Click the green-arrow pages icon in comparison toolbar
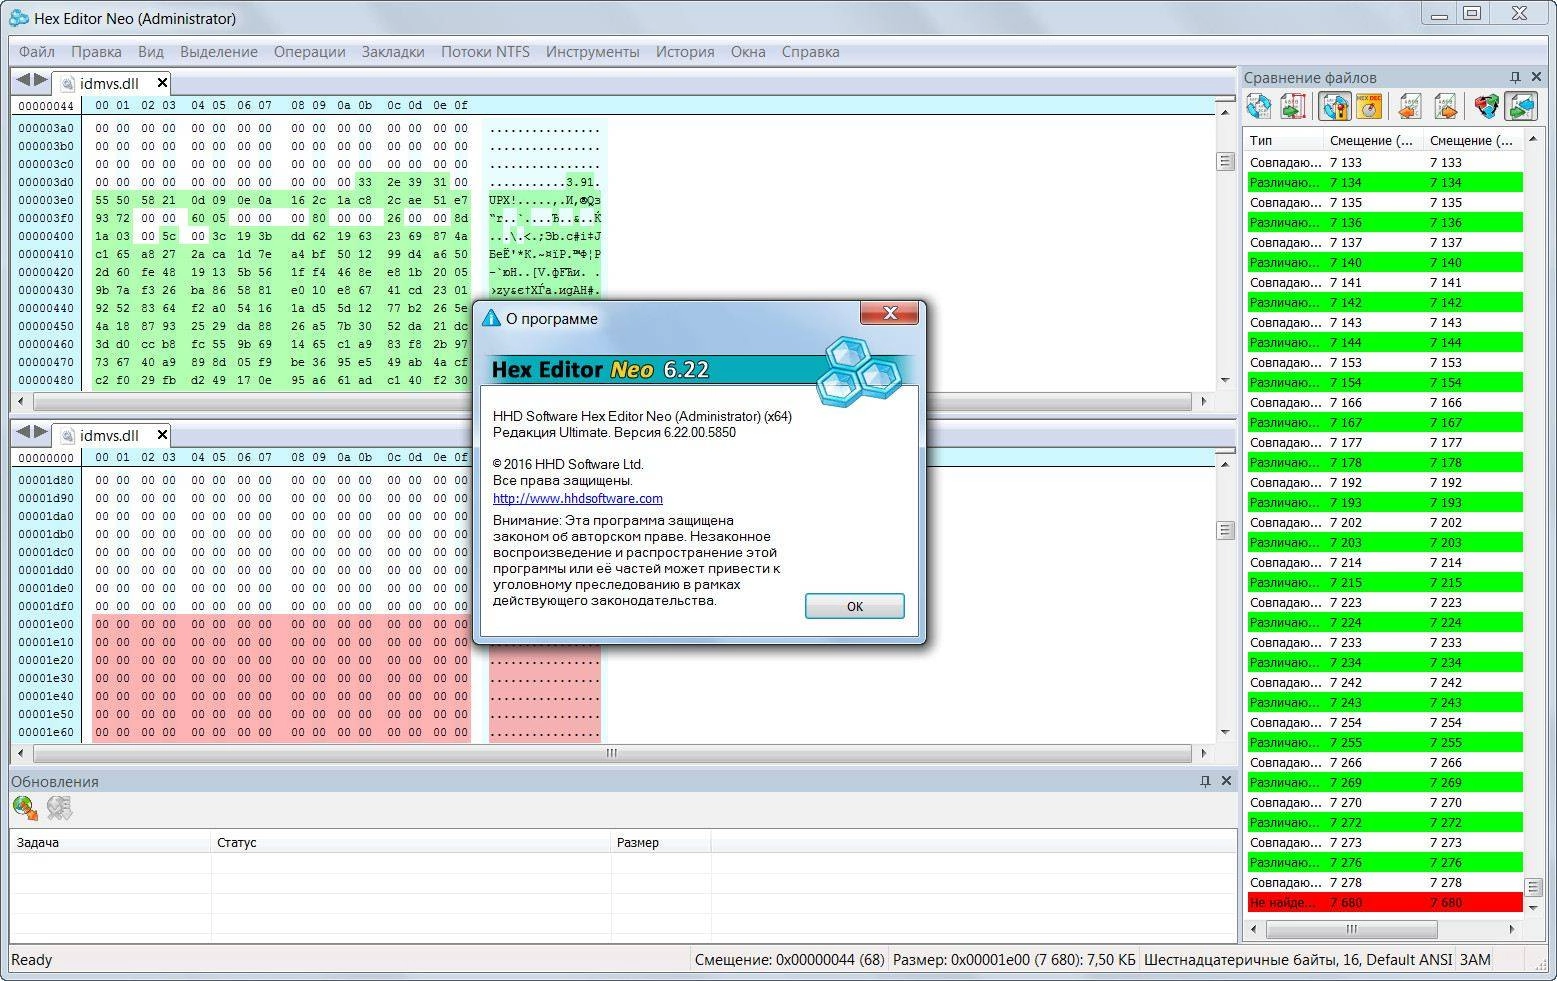 point(1294,106)
